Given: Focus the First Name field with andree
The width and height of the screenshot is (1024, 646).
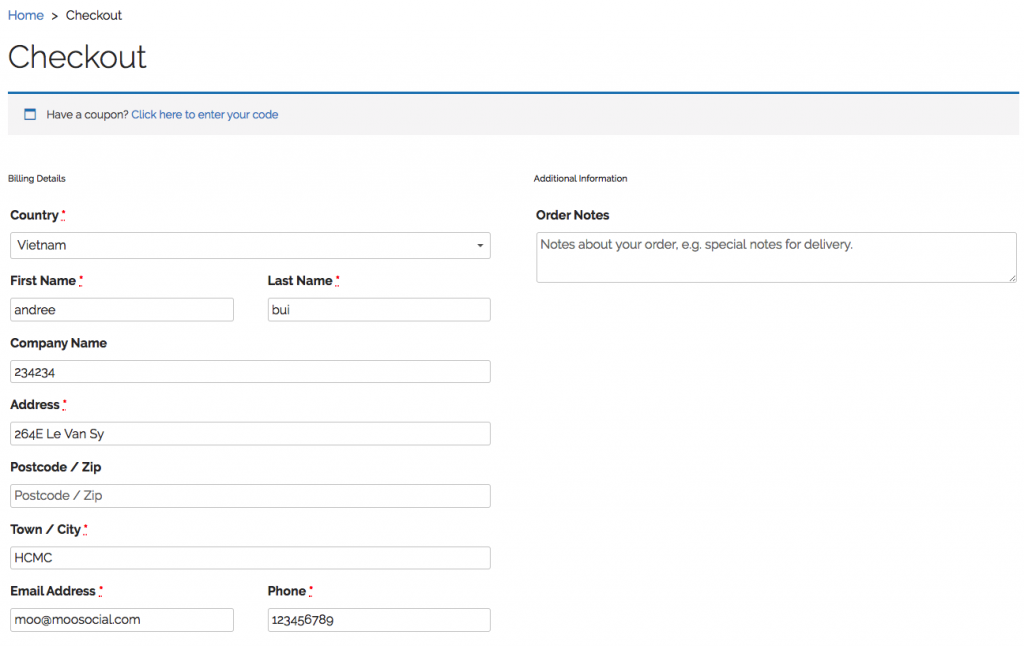Looking at the screenshot, I should point(121,310).
